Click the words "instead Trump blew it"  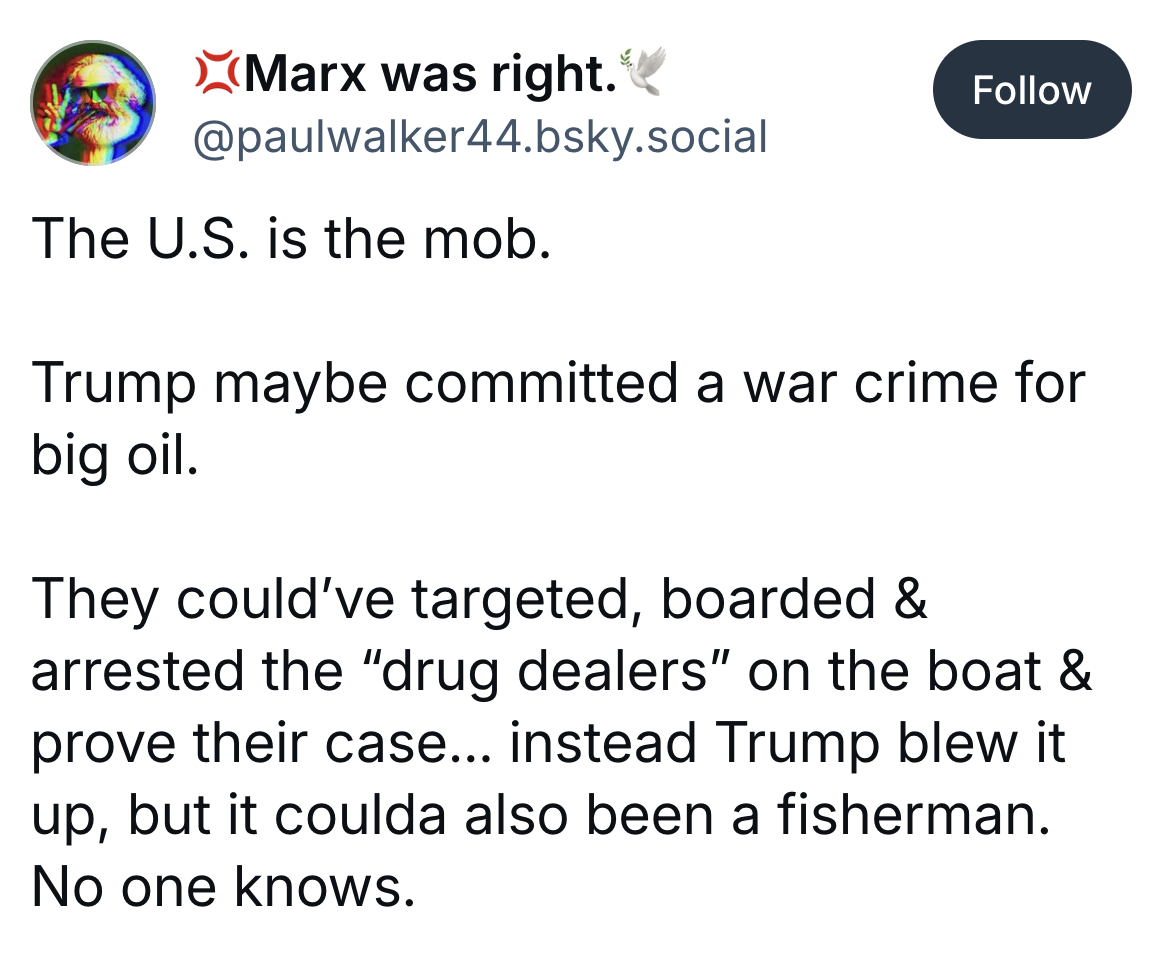(787, 743)
